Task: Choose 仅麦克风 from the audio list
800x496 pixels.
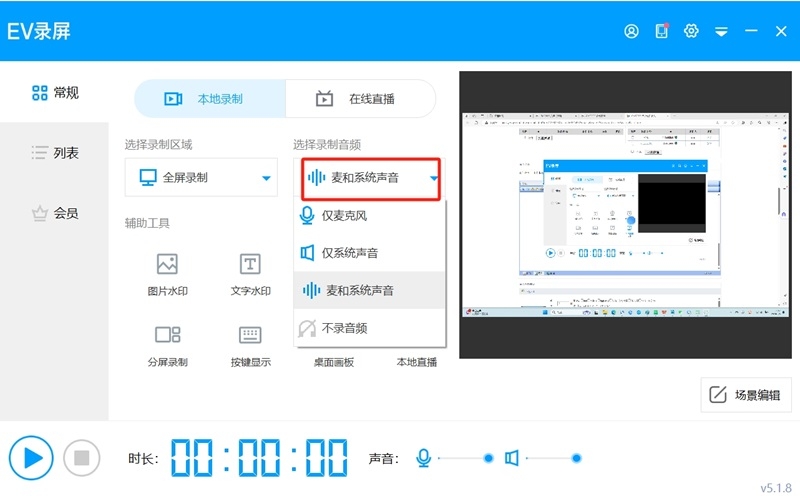Action: click(x=369, y=215)
